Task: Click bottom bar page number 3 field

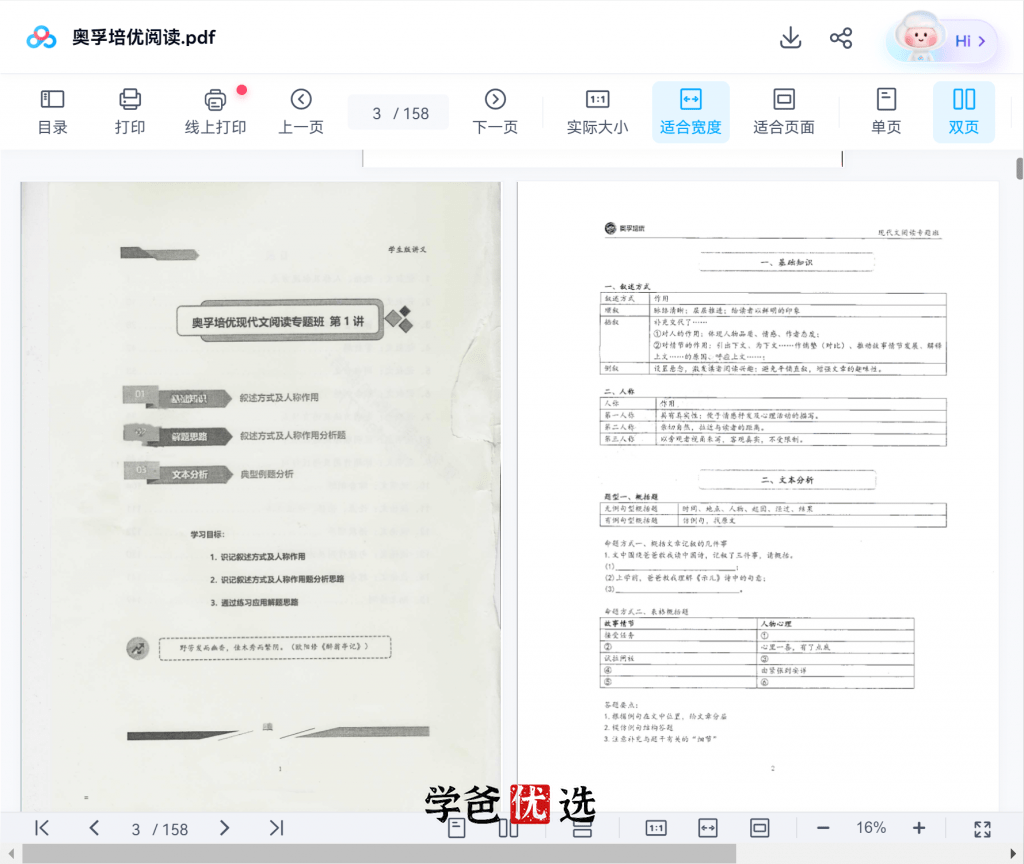Action: point(136,829)
